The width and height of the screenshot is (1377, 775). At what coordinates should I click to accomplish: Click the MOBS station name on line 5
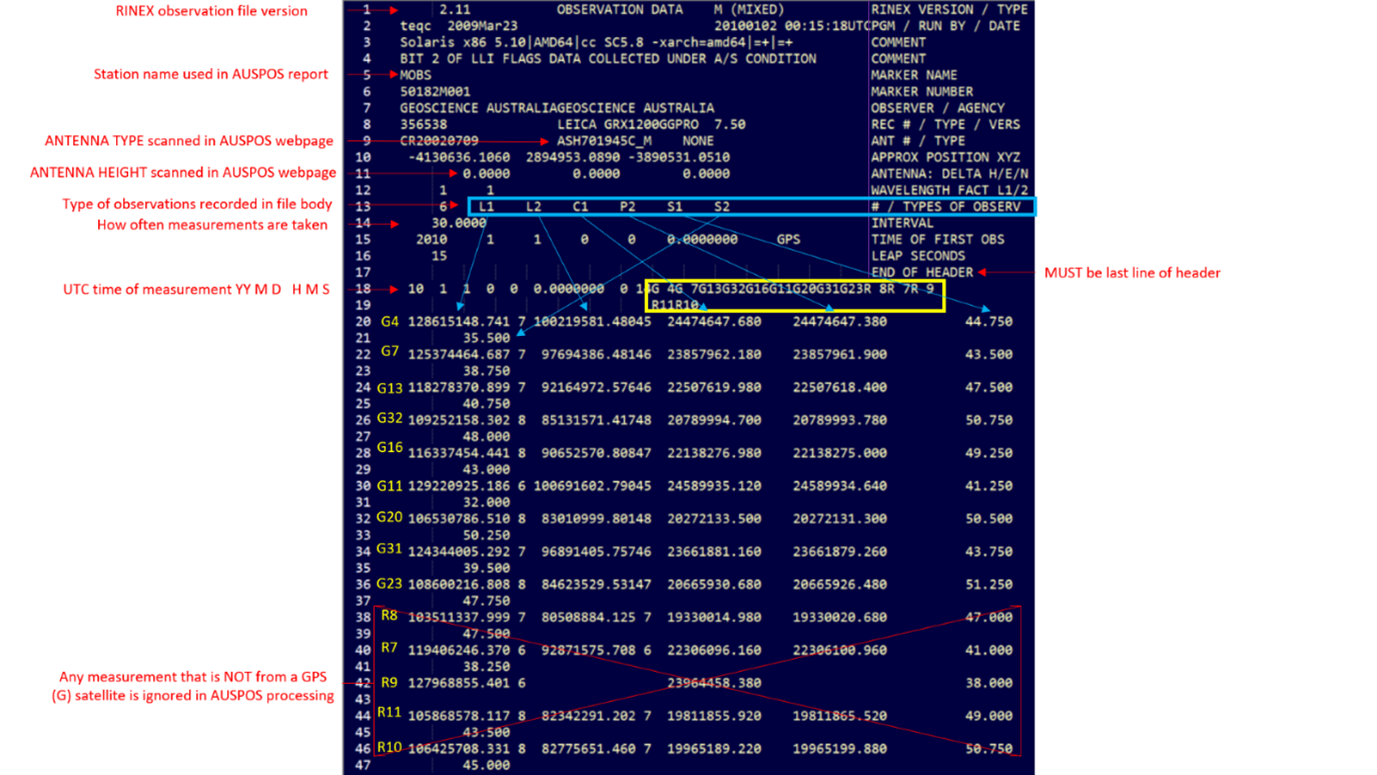pyautogui.click(x=416, y=75)
